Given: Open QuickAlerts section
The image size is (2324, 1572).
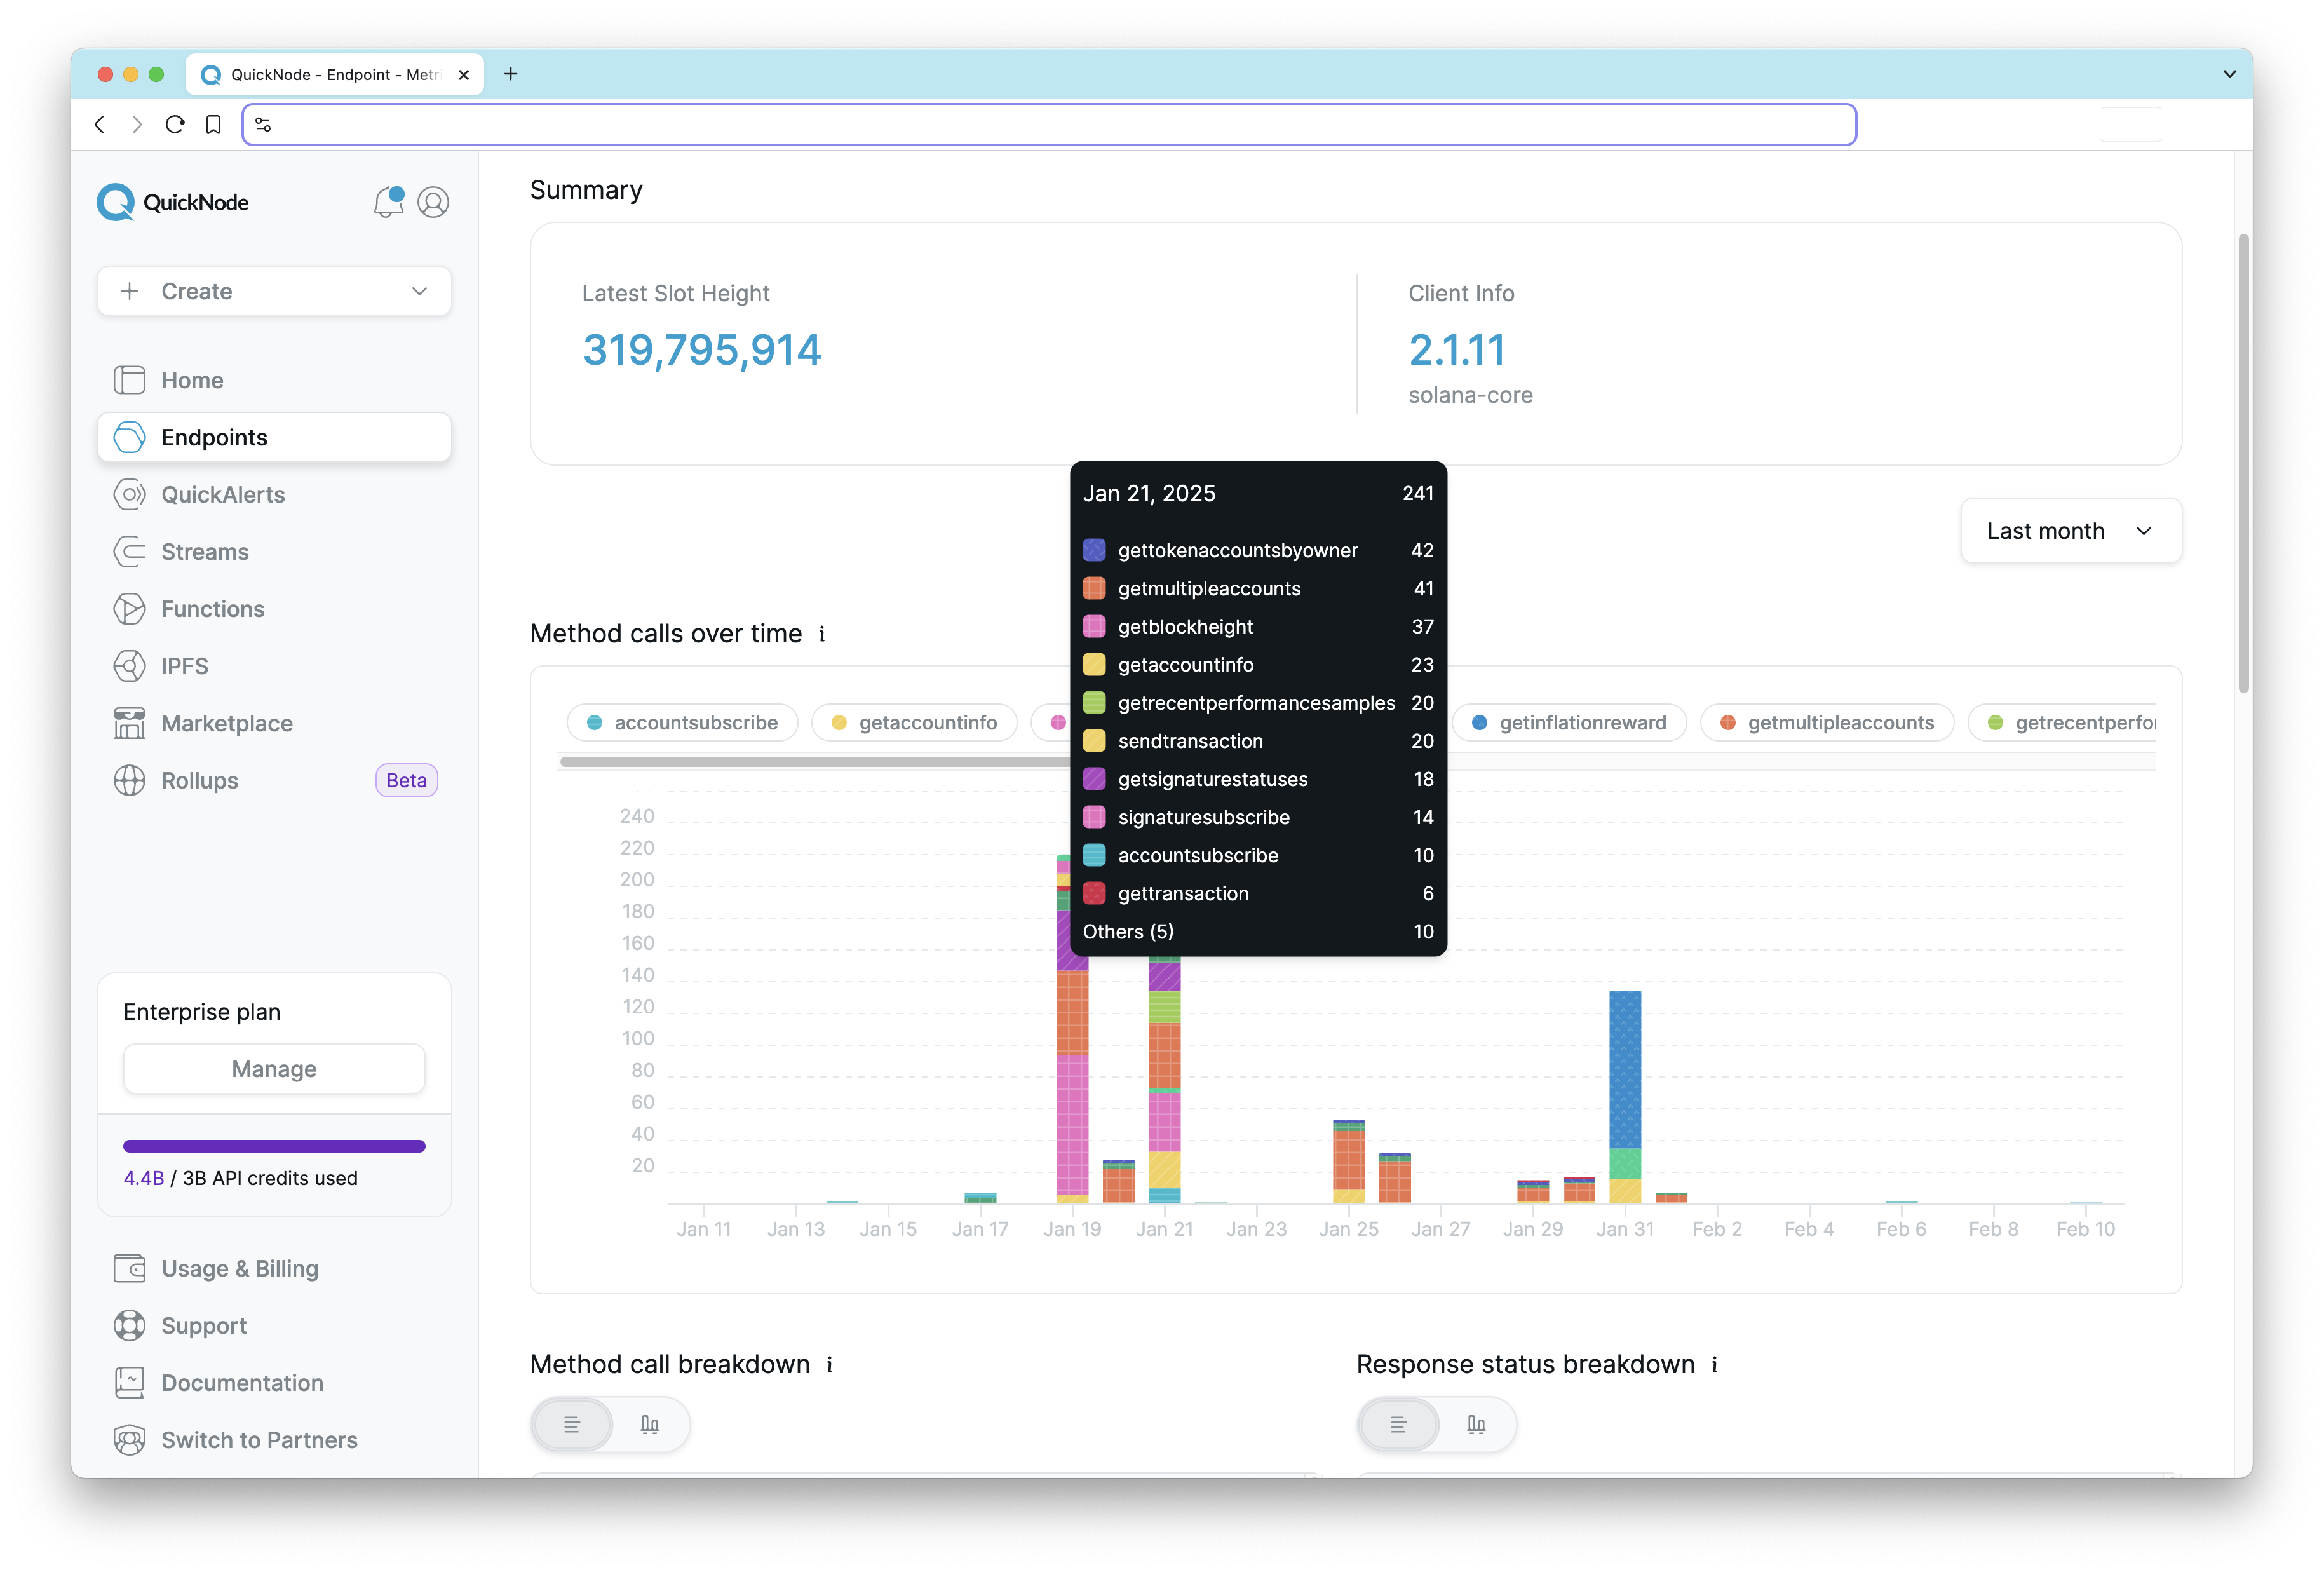Looking at the screenshot, I should tap(274, 494).
